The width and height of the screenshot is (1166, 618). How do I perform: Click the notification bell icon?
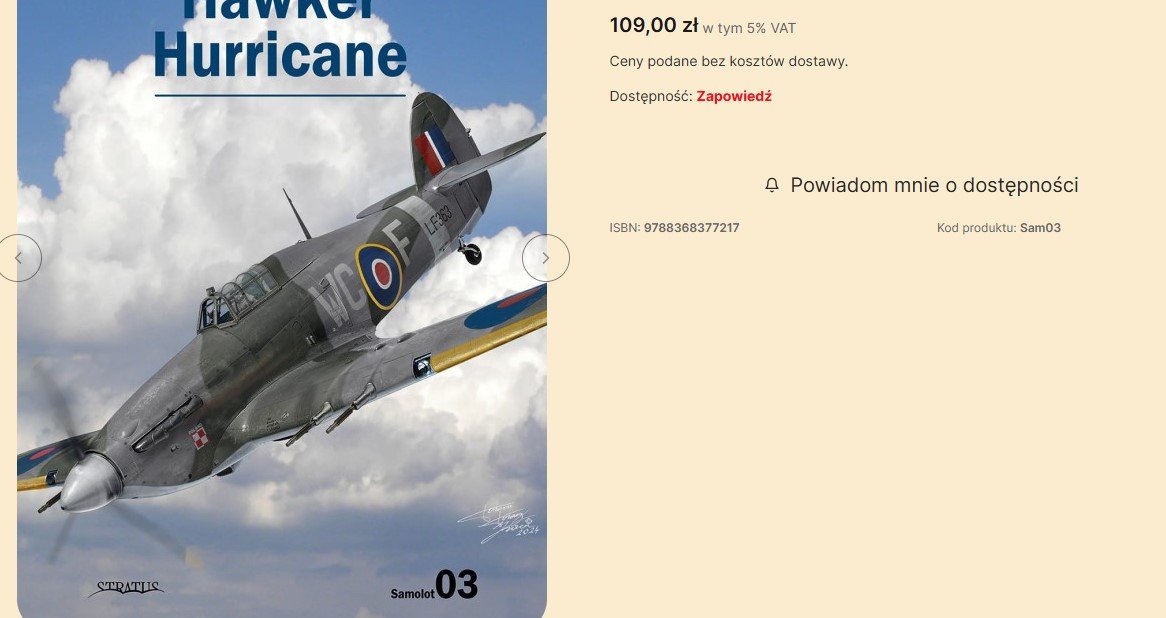click(772, 185)
